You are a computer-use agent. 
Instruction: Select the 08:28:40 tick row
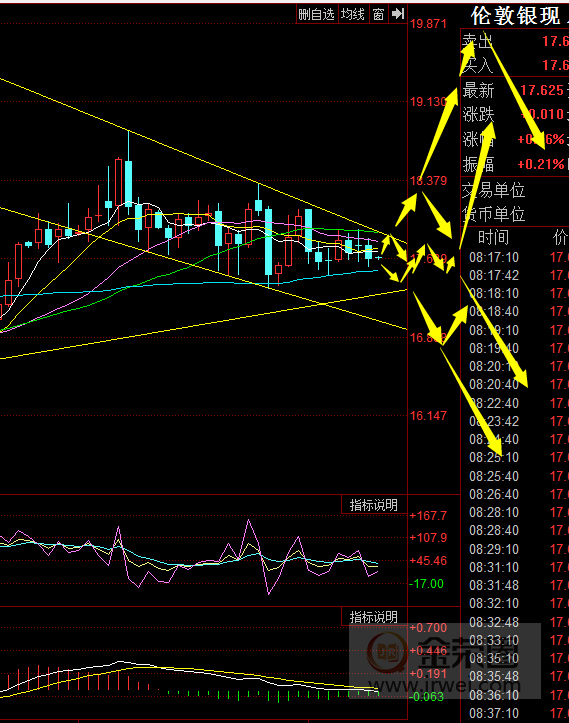point(515,530)
